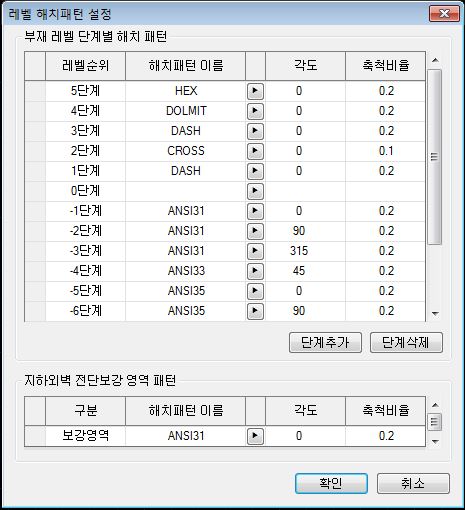The image size is (465, 510).
Task: Click row selector for 보강영역 row
Action: [35, 436]
